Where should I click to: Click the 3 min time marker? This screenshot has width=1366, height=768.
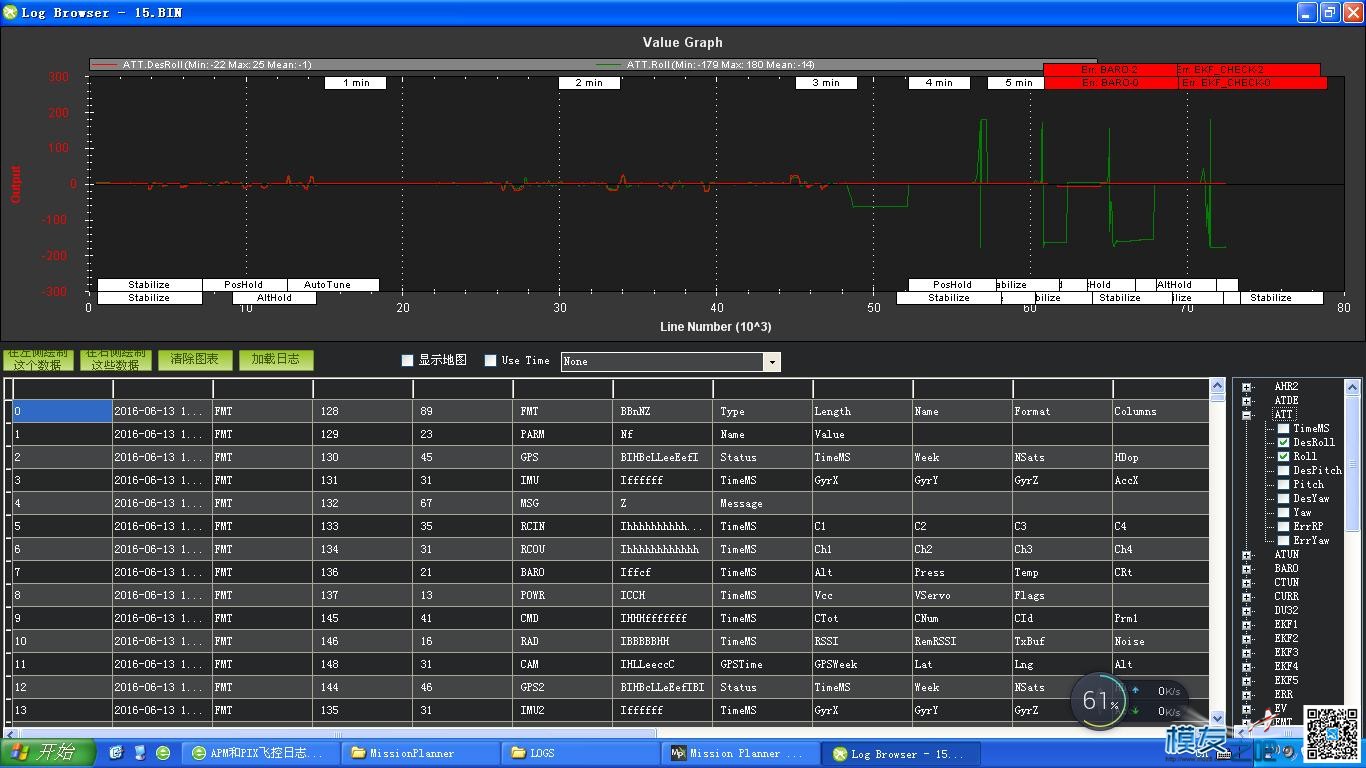click(x=826, y=83)
